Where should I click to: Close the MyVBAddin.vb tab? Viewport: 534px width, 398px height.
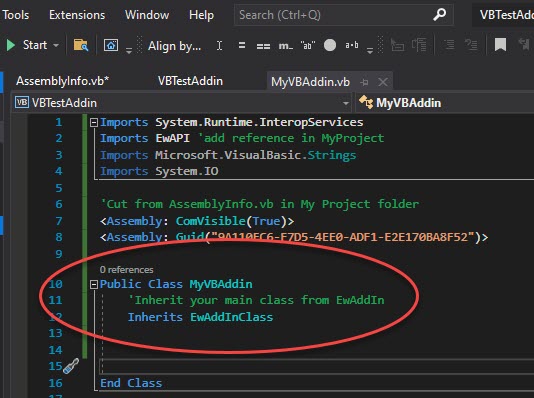coord(383,82)
